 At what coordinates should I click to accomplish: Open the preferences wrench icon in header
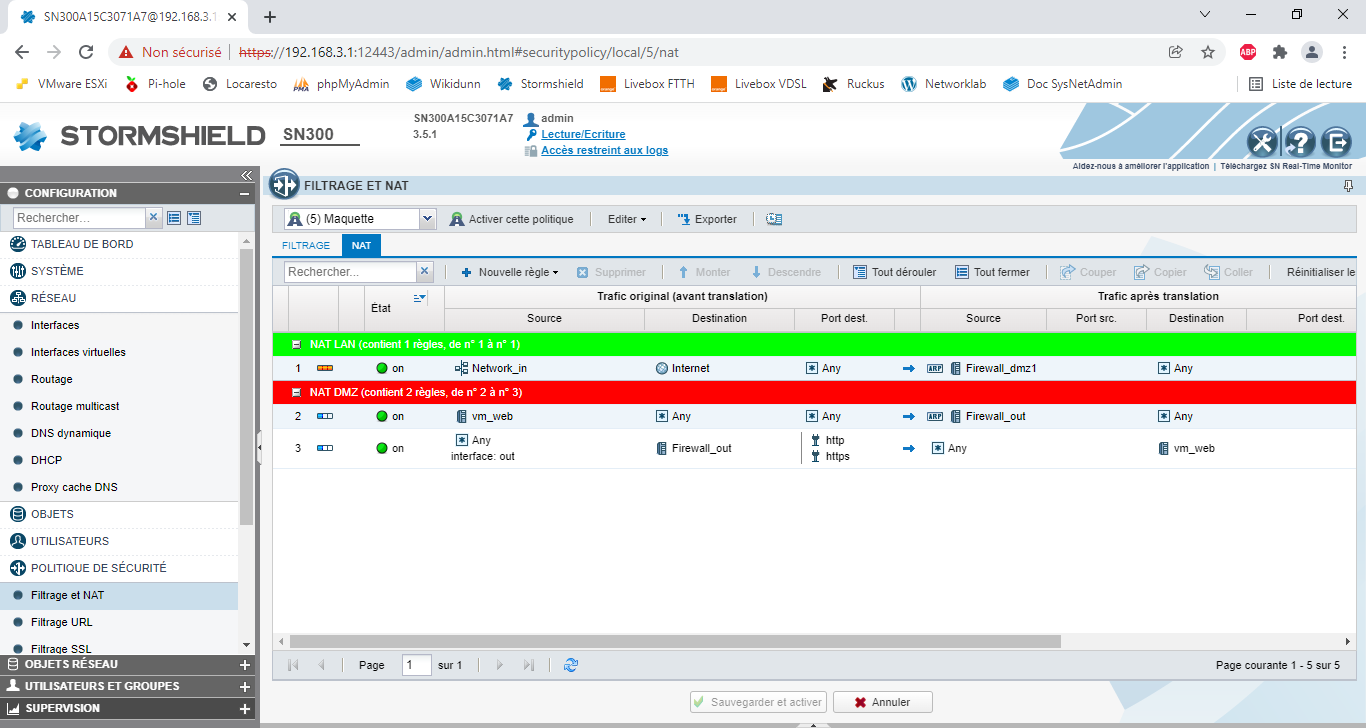(1263, 143)
